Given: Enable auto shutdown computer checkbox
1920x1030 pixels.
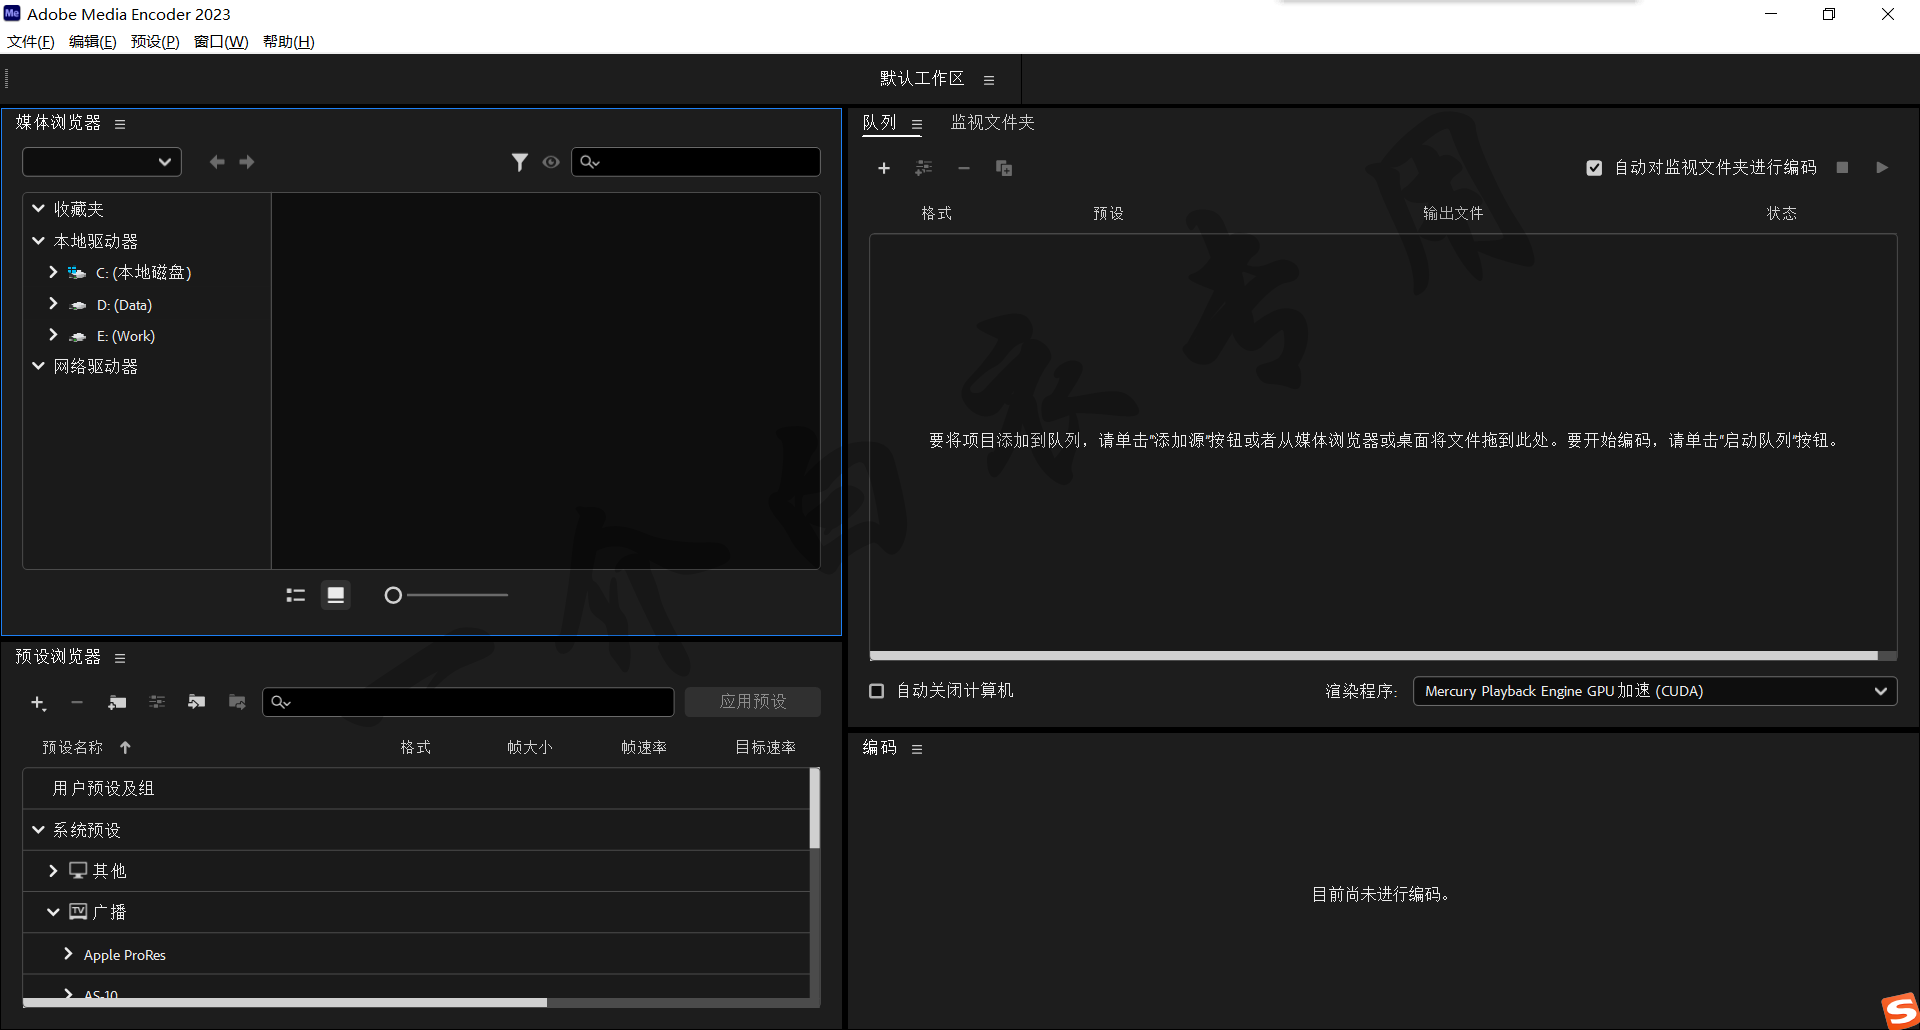Looking at the screenshot, I should (x=877, y=691).
